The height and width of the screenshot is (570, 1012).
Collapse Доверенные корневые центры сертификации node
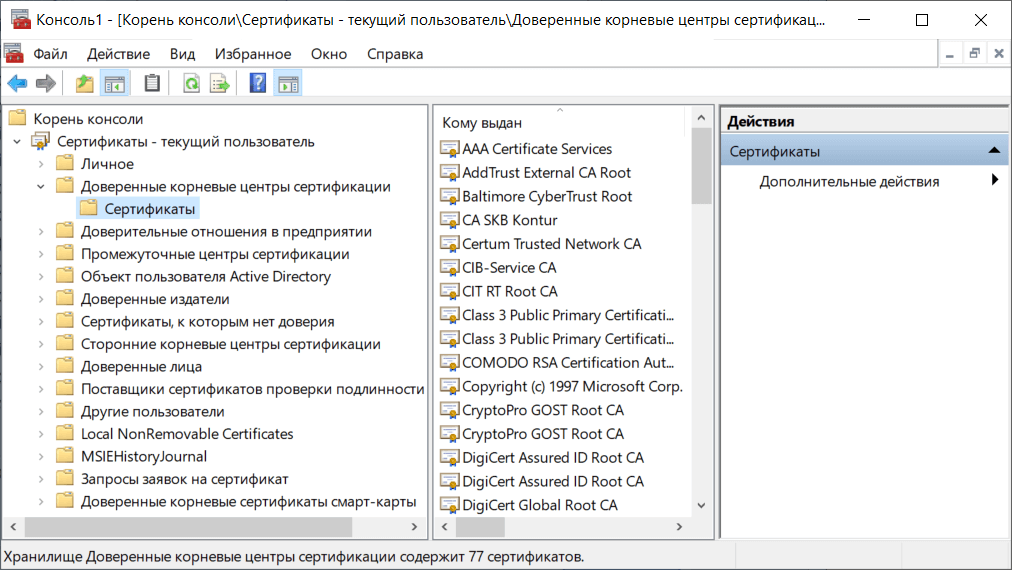(x=41, y=187)
